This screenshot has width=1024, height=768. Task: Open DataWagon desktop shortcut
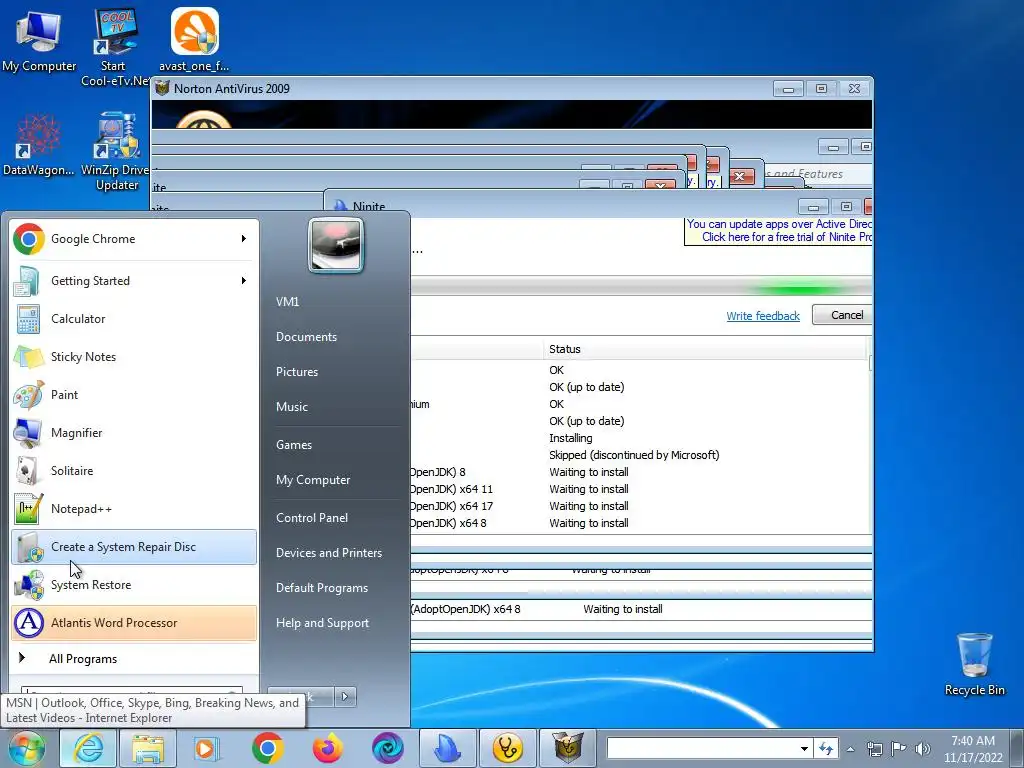(x=39, y=145)
